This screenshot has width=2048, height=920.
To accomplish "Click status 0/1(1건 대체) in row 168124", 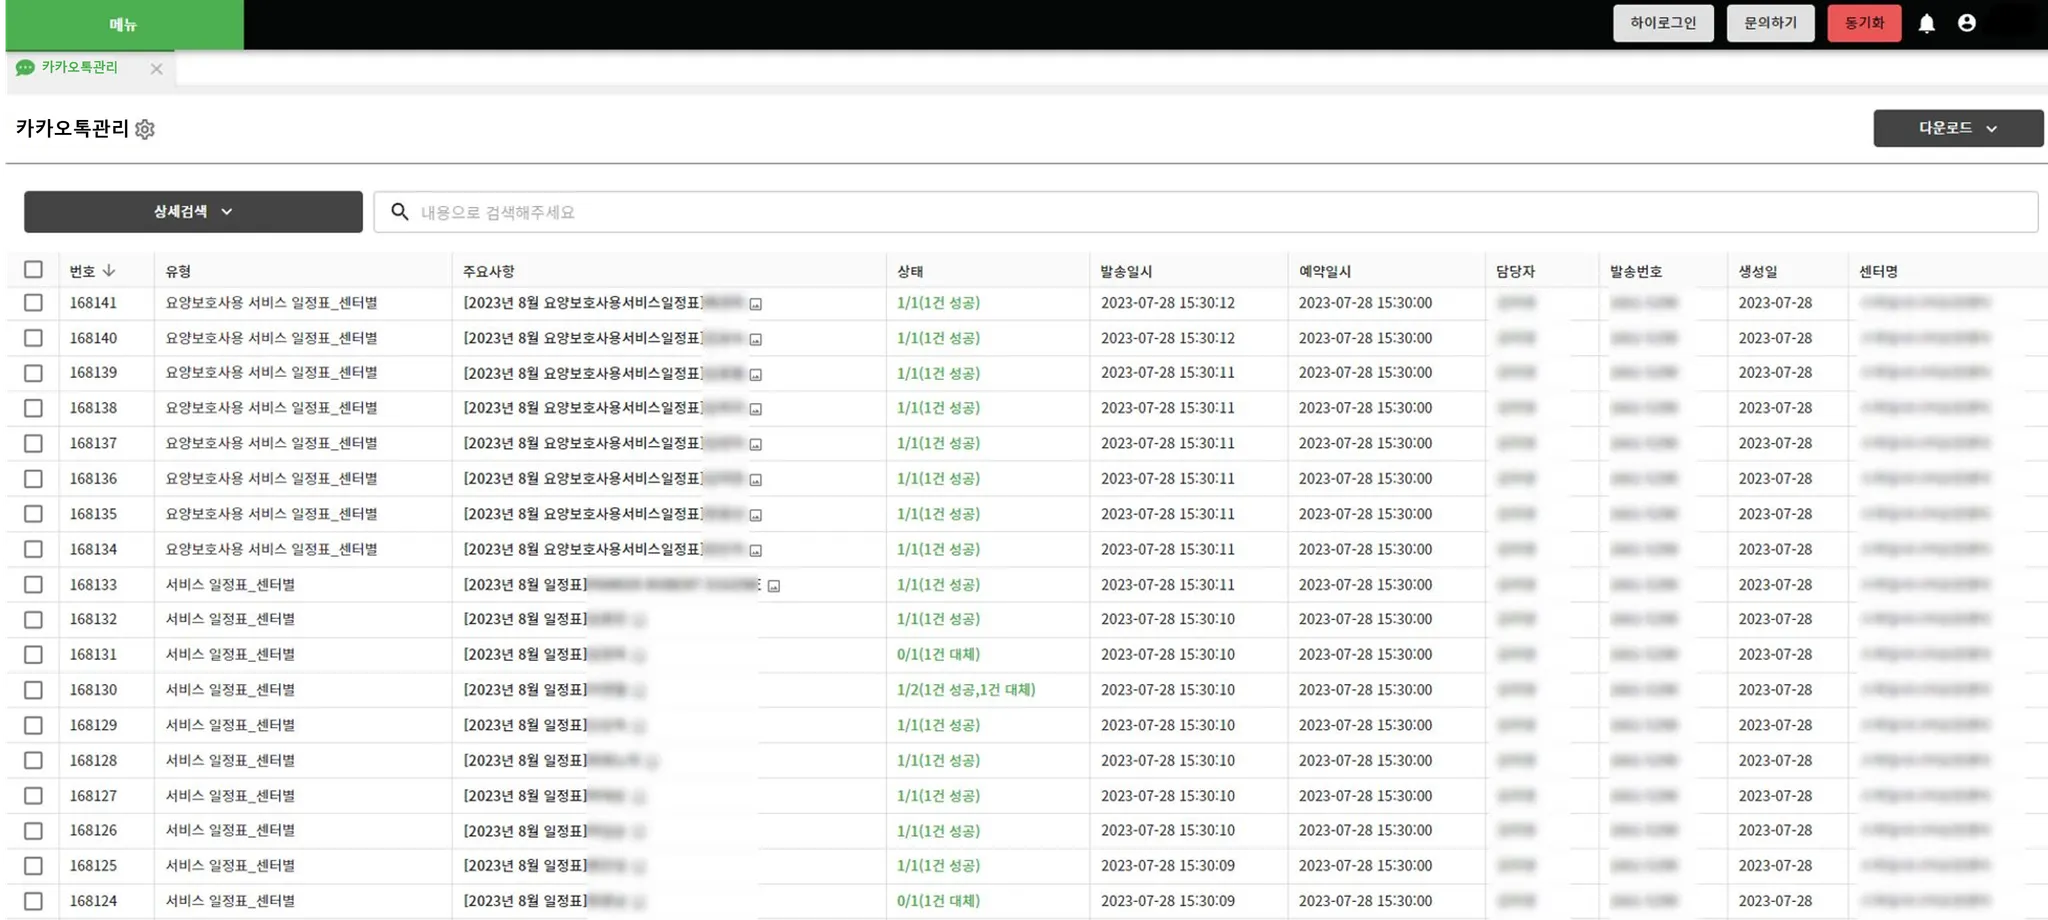I will (x=938, y=901).
